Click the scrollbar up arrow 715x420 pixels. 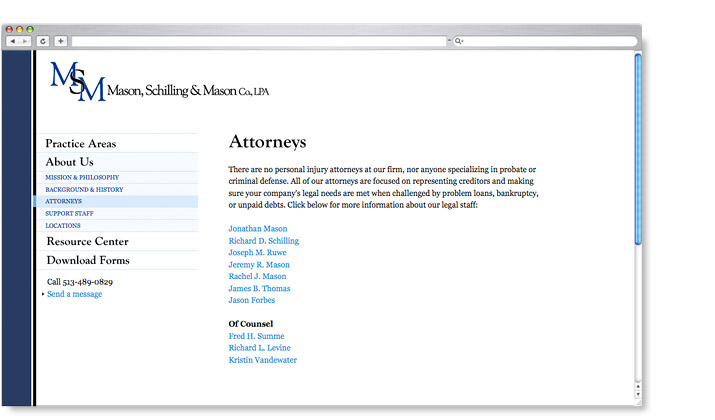[x=638, y=387]
